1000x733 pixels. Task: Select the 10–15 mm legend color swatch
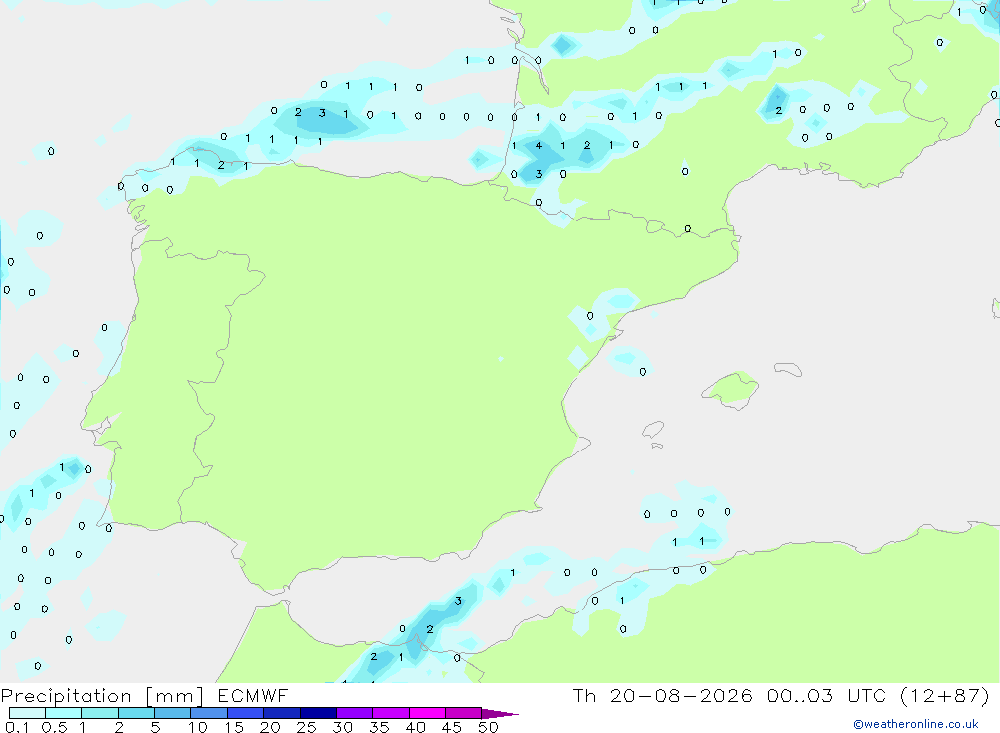click(209, 713)
